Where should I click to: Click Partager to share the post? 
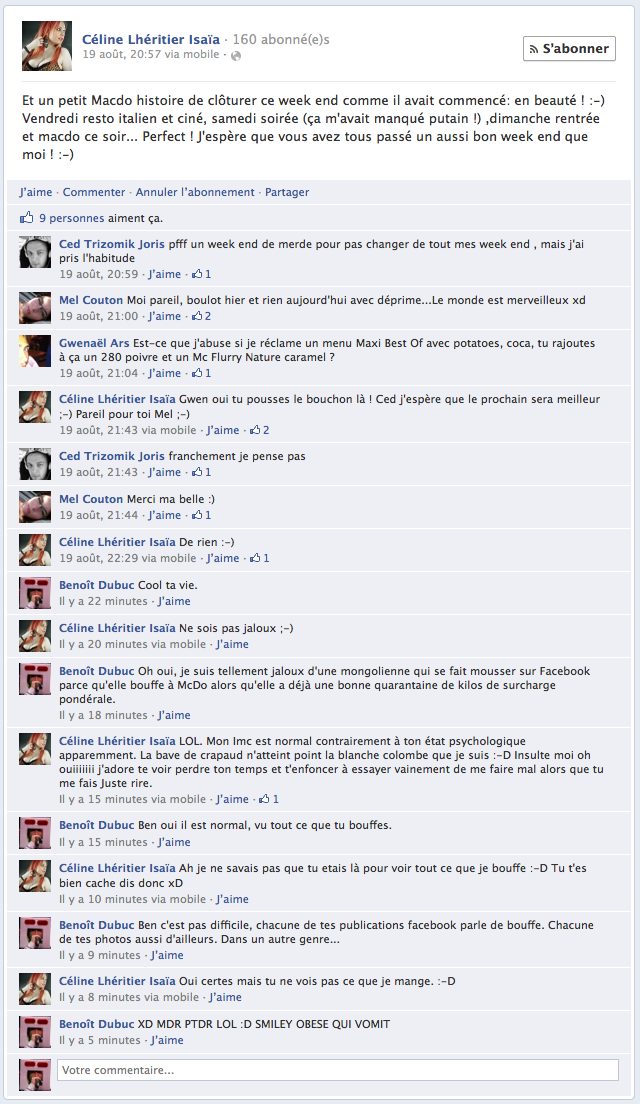(287, 192)
